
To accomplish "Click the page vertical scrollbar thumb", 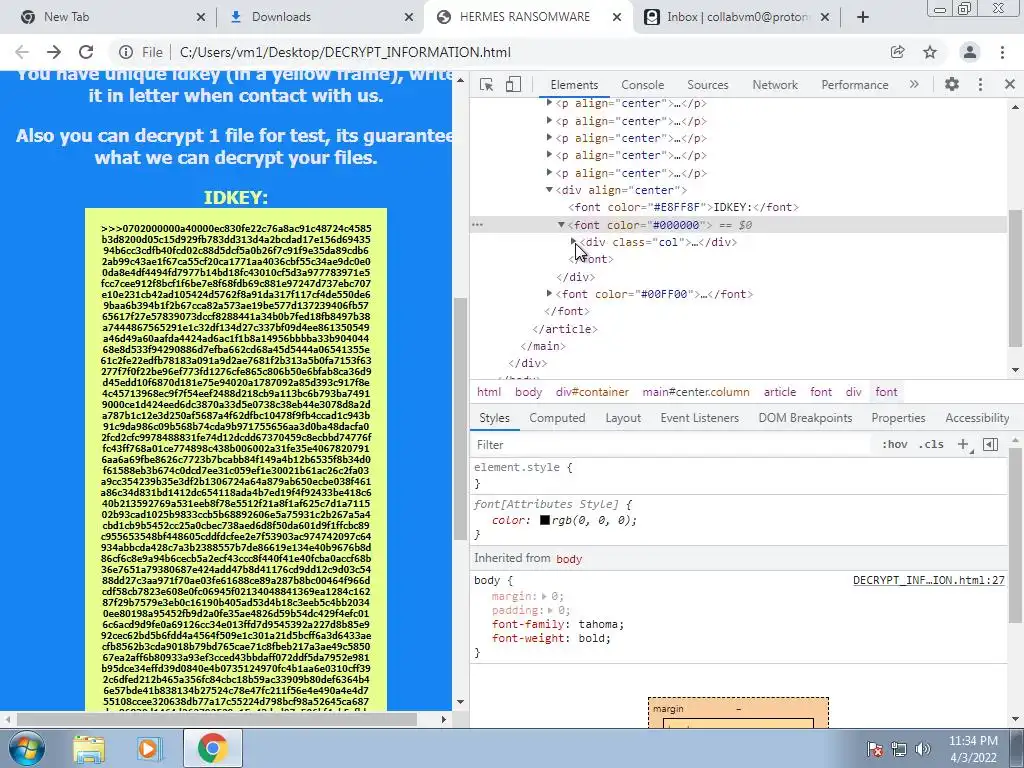I will (x=460, y=418).
